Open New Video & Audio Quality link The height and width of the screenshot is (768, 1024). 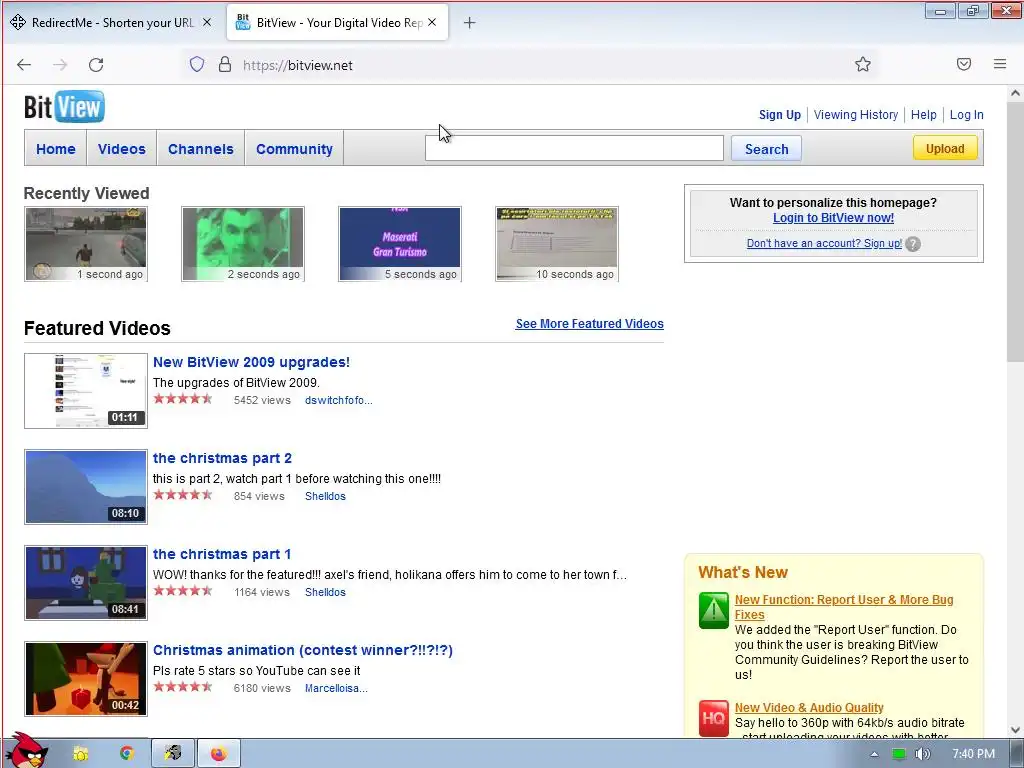pos(808,708)
